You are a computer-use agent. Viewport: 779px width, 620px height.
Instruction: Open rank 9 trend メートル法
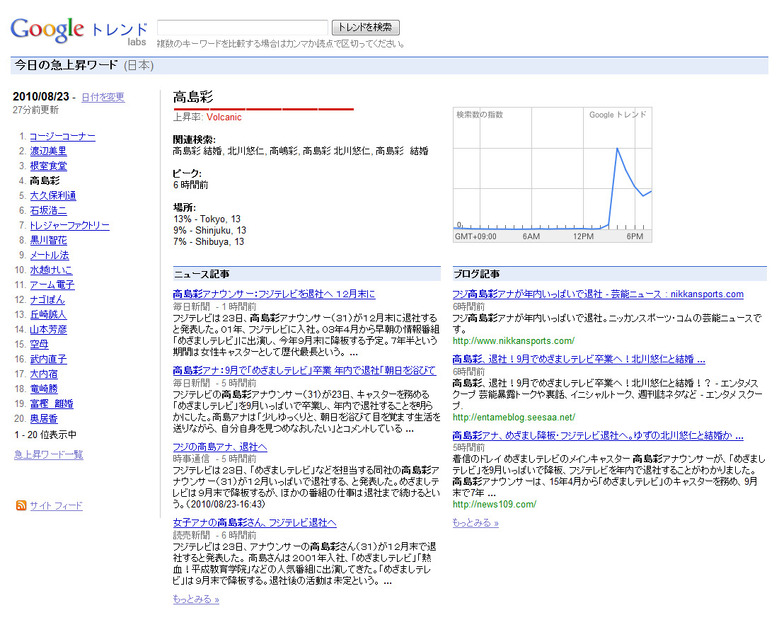[49, 255]
